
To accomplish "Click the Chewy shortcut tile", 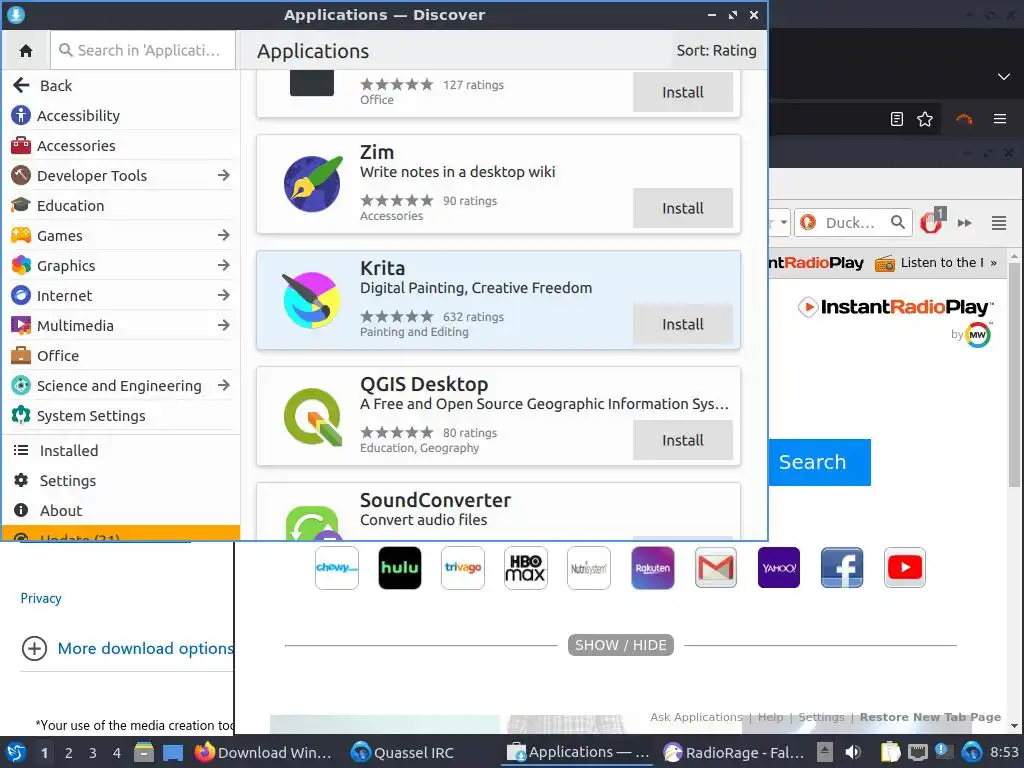I will tap(336, 568).
